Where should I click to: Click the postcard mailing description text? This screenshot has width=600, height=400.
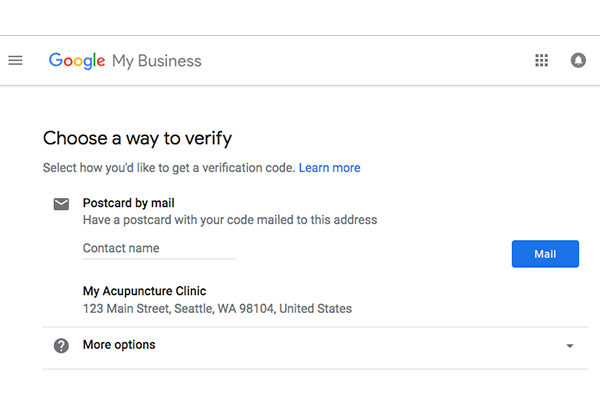229,220
